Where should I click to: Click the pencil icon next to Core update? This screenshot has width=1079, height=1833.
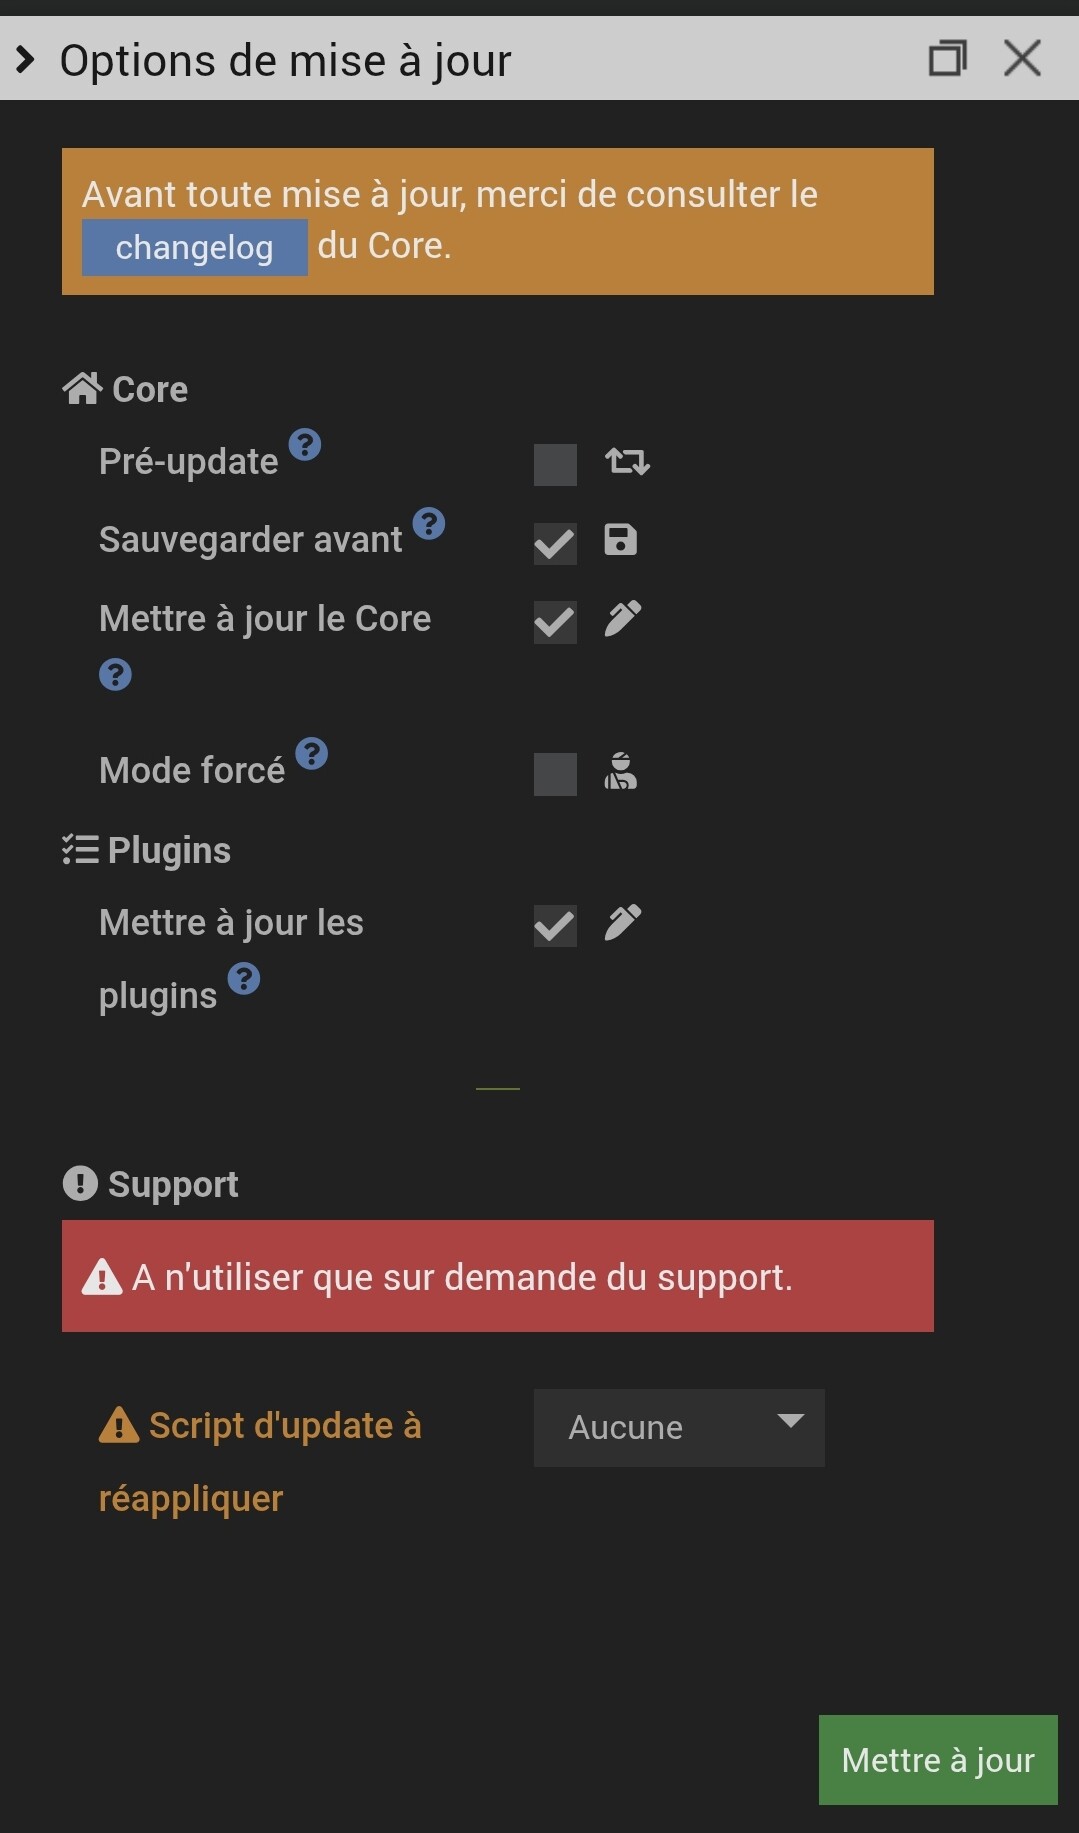[x=622, y=619]
